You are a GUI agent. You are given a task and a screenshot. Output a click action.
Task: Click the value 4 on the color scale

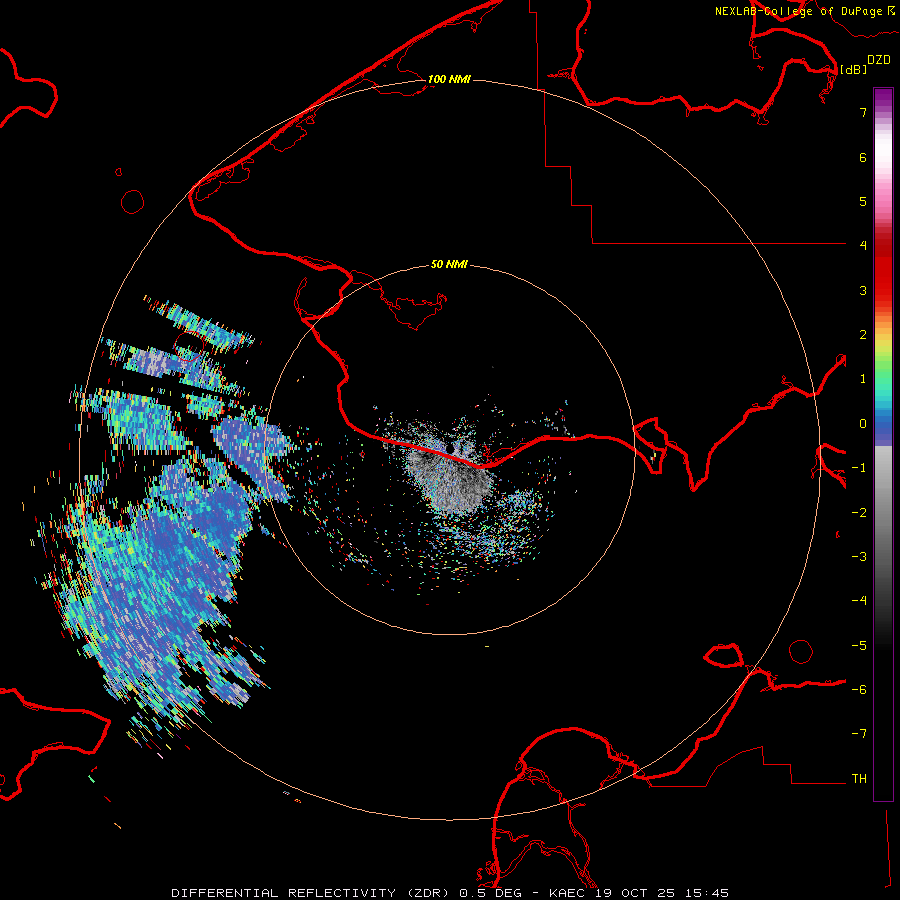pyautogui.click(x=863, y=245)
